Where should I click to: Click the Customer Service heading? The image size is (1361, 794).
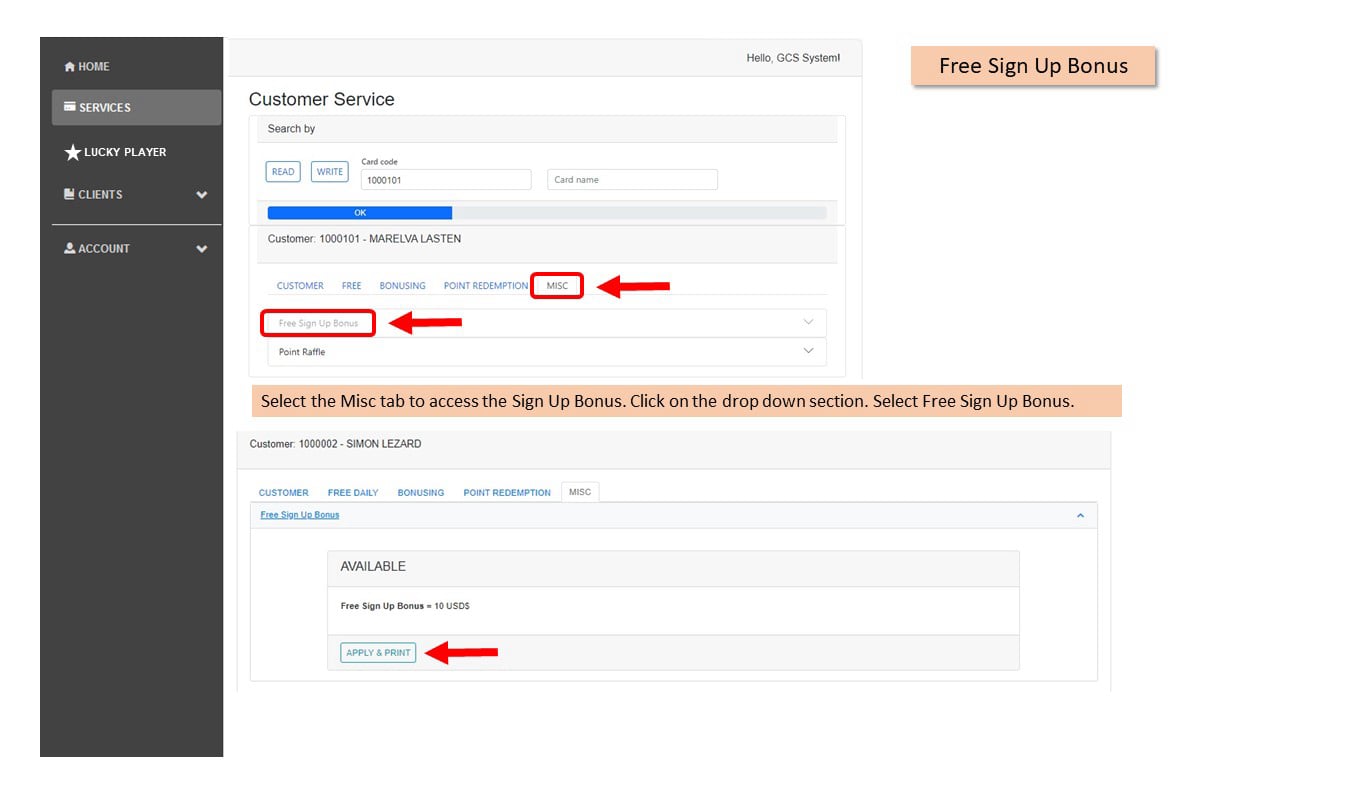(321, 99)
